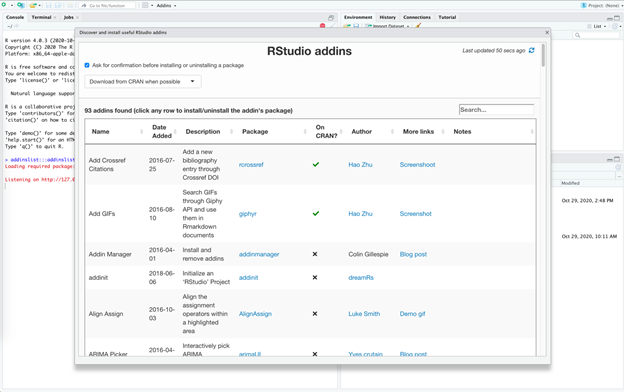Screen dimensions: 624x392
Task: Open the addinit package link
Action: (248, 277)
